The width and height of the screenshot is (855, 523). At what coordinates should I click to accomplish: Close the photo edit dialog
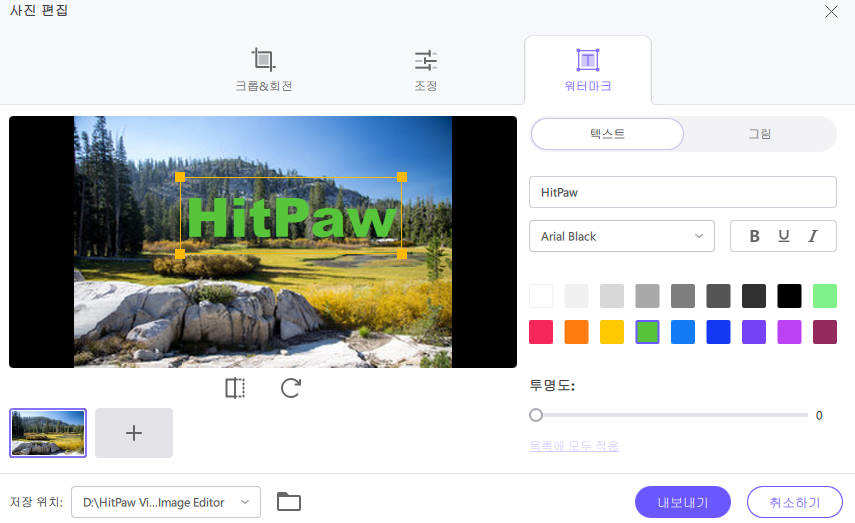831,12
